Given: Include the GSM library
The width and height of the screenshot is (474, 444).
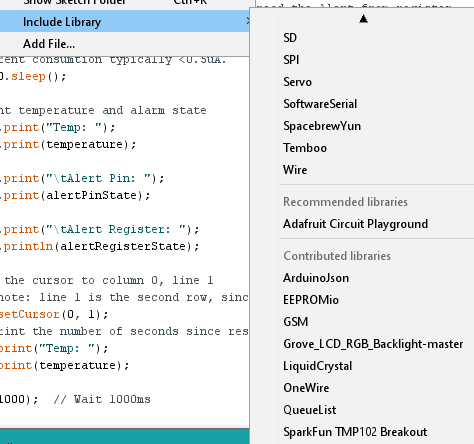Looking at the screenshot, I should click(x=362, y=322).
